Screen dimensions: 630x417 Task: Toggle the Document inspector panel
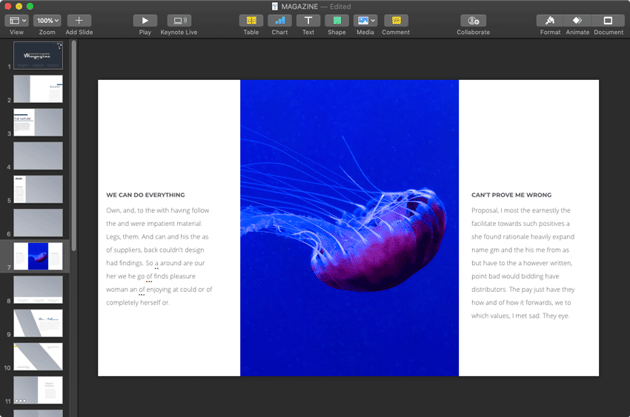click(608, 20)
